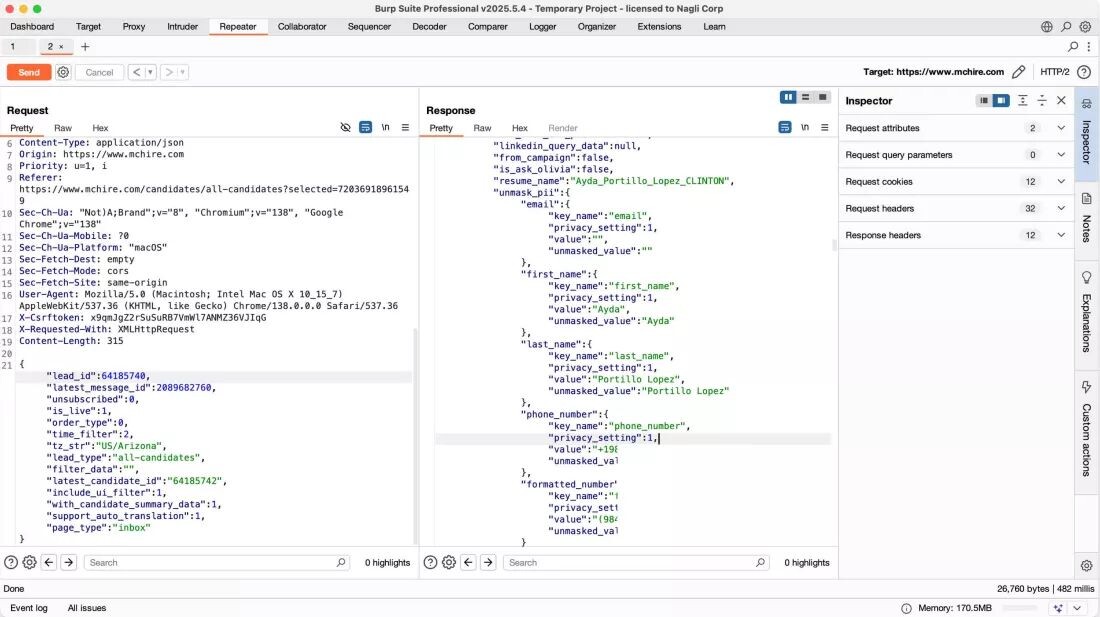Open the Notes side panel

coord(1087,218)
